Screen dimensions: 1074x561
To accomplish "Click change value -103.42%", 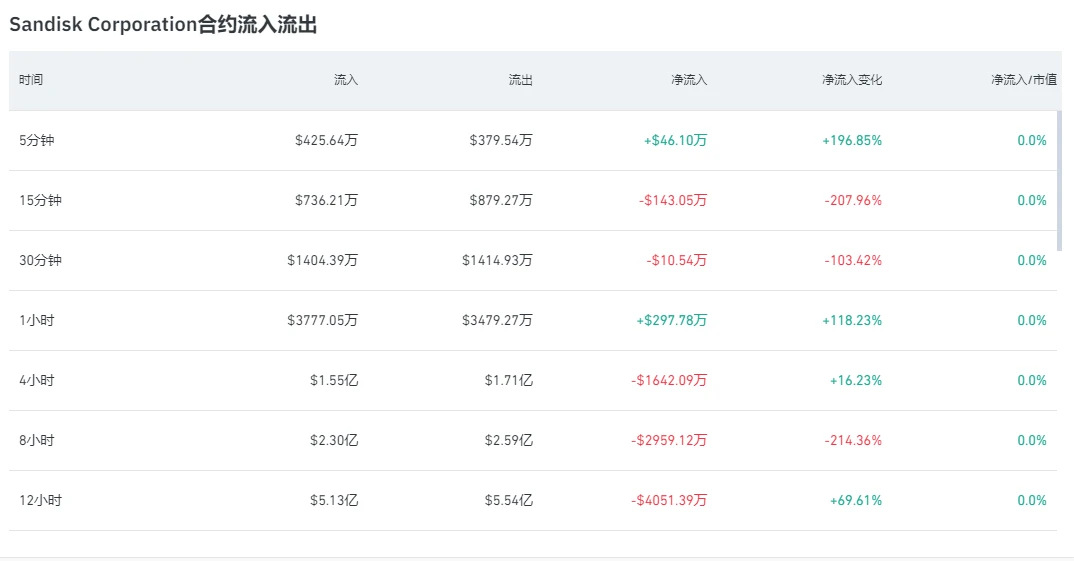I will (x=853, y=260).
